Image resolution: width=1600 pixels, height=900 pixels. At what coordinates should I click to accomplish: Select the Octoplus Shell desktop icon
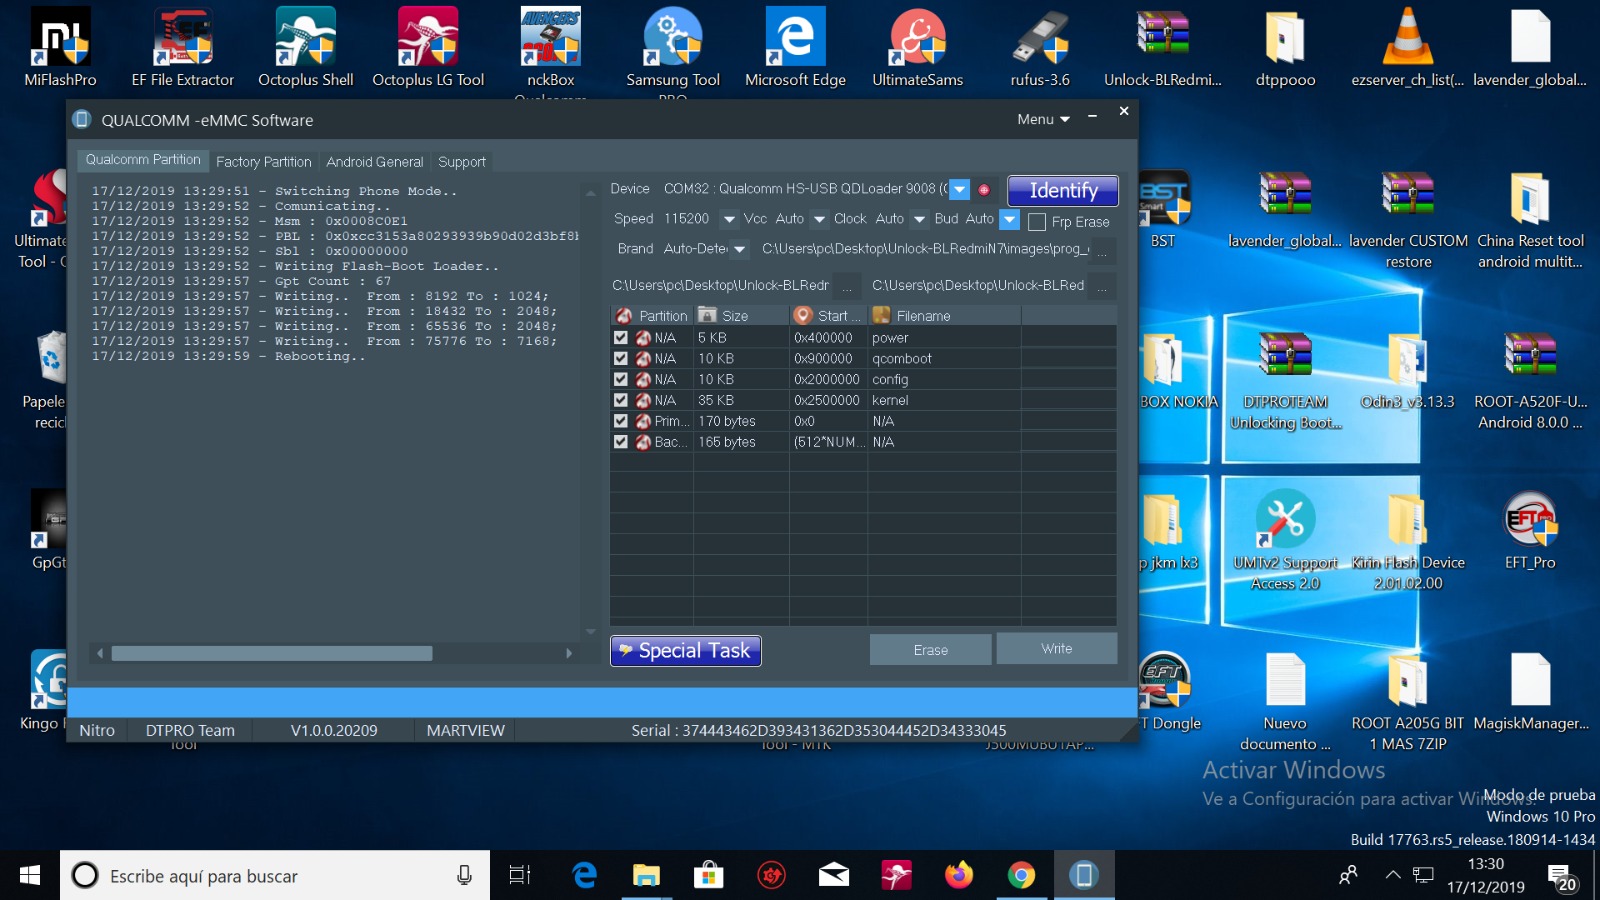pos(306,47)
